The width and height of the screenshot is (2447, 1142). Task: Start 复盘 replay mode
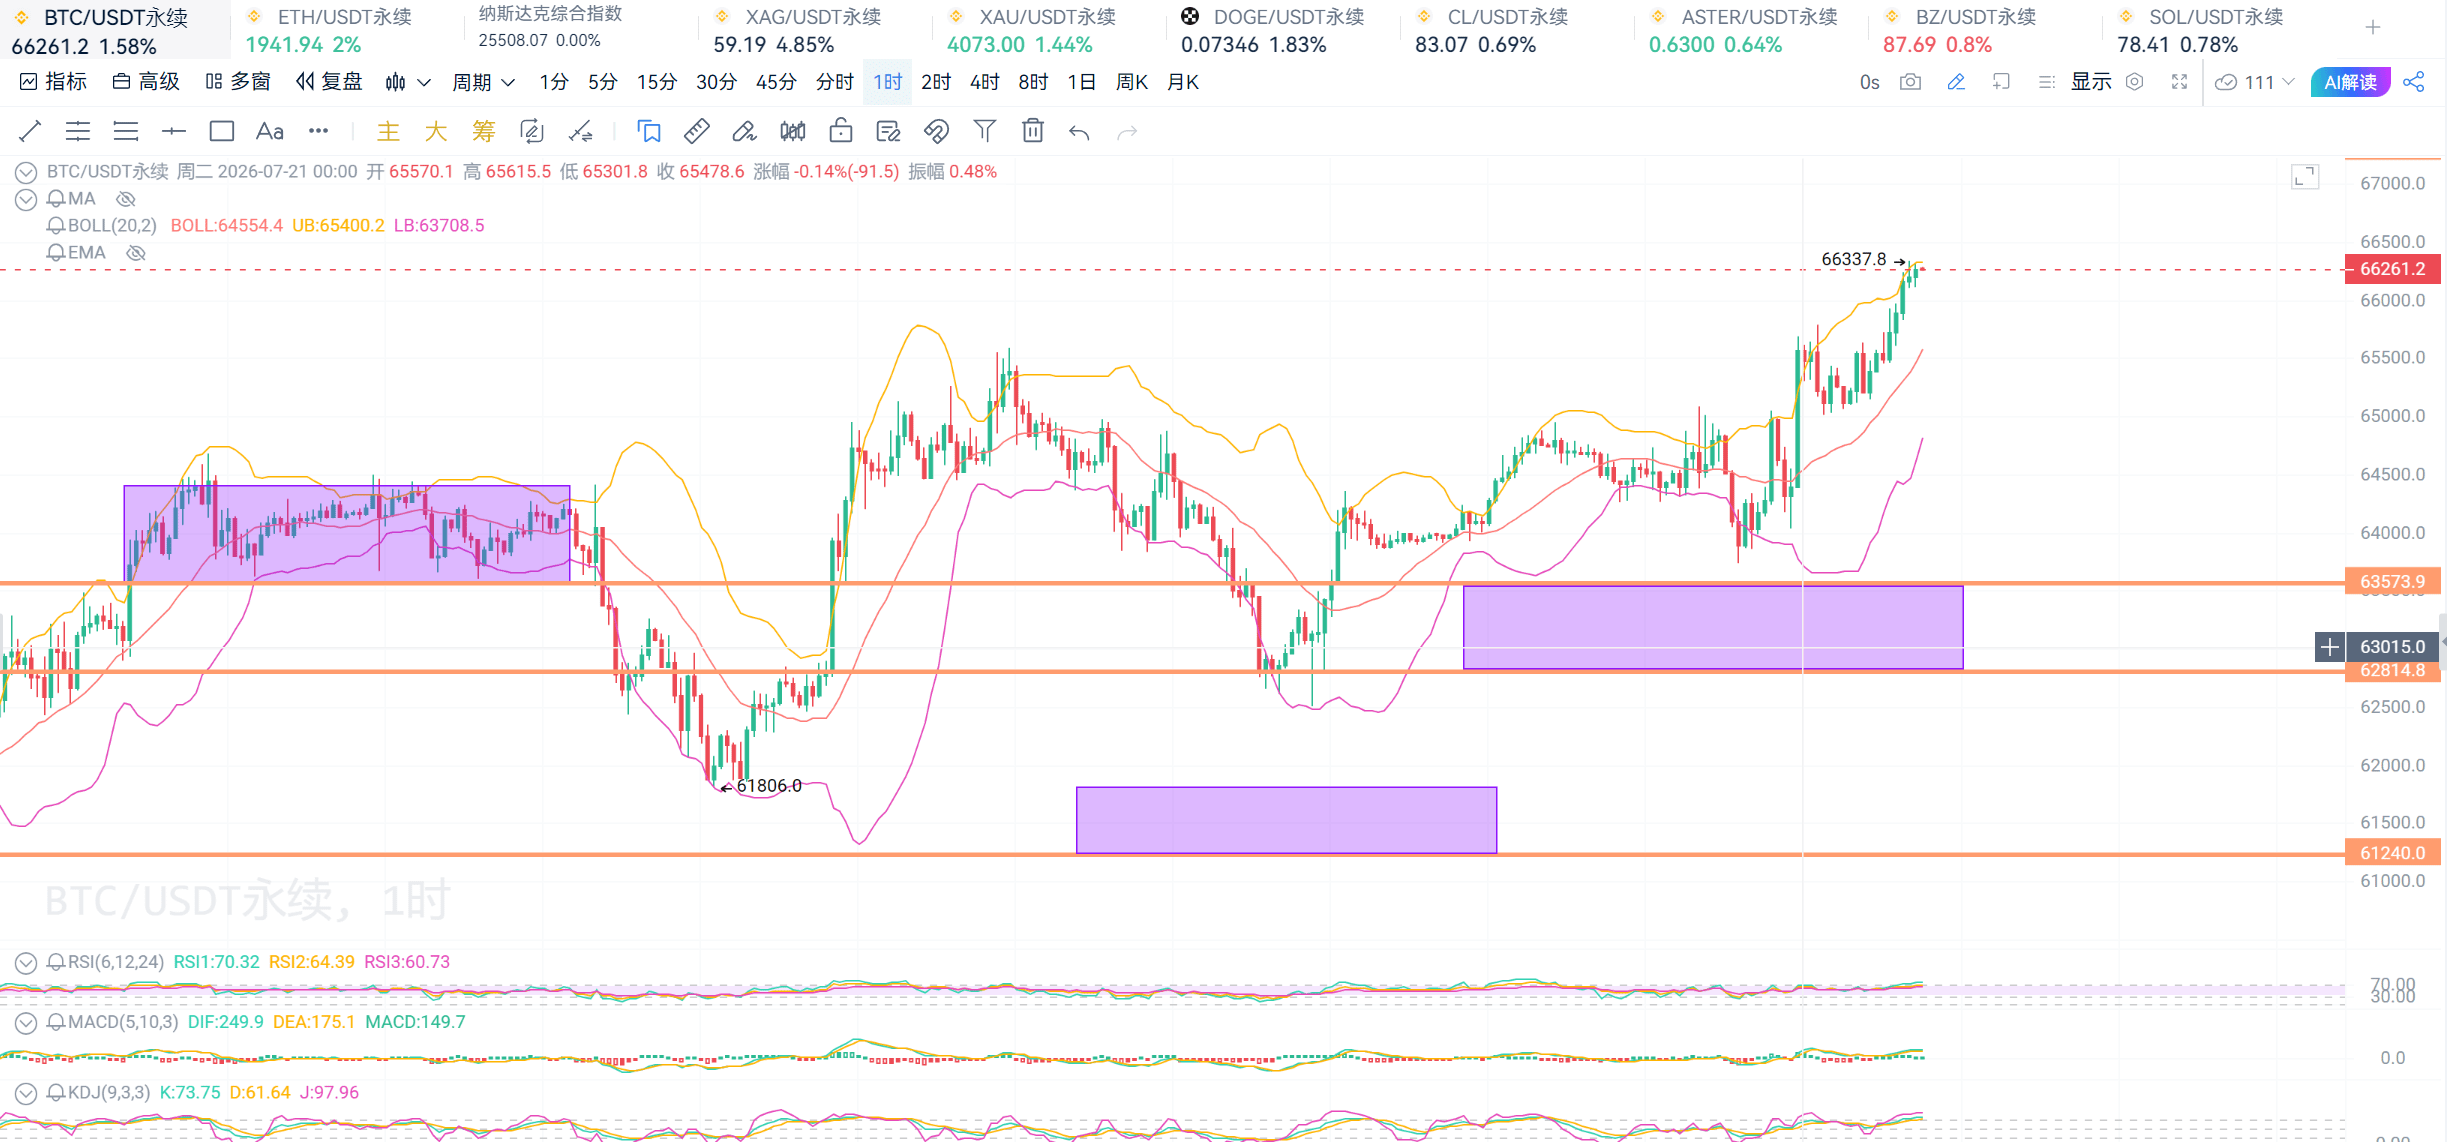329,82
